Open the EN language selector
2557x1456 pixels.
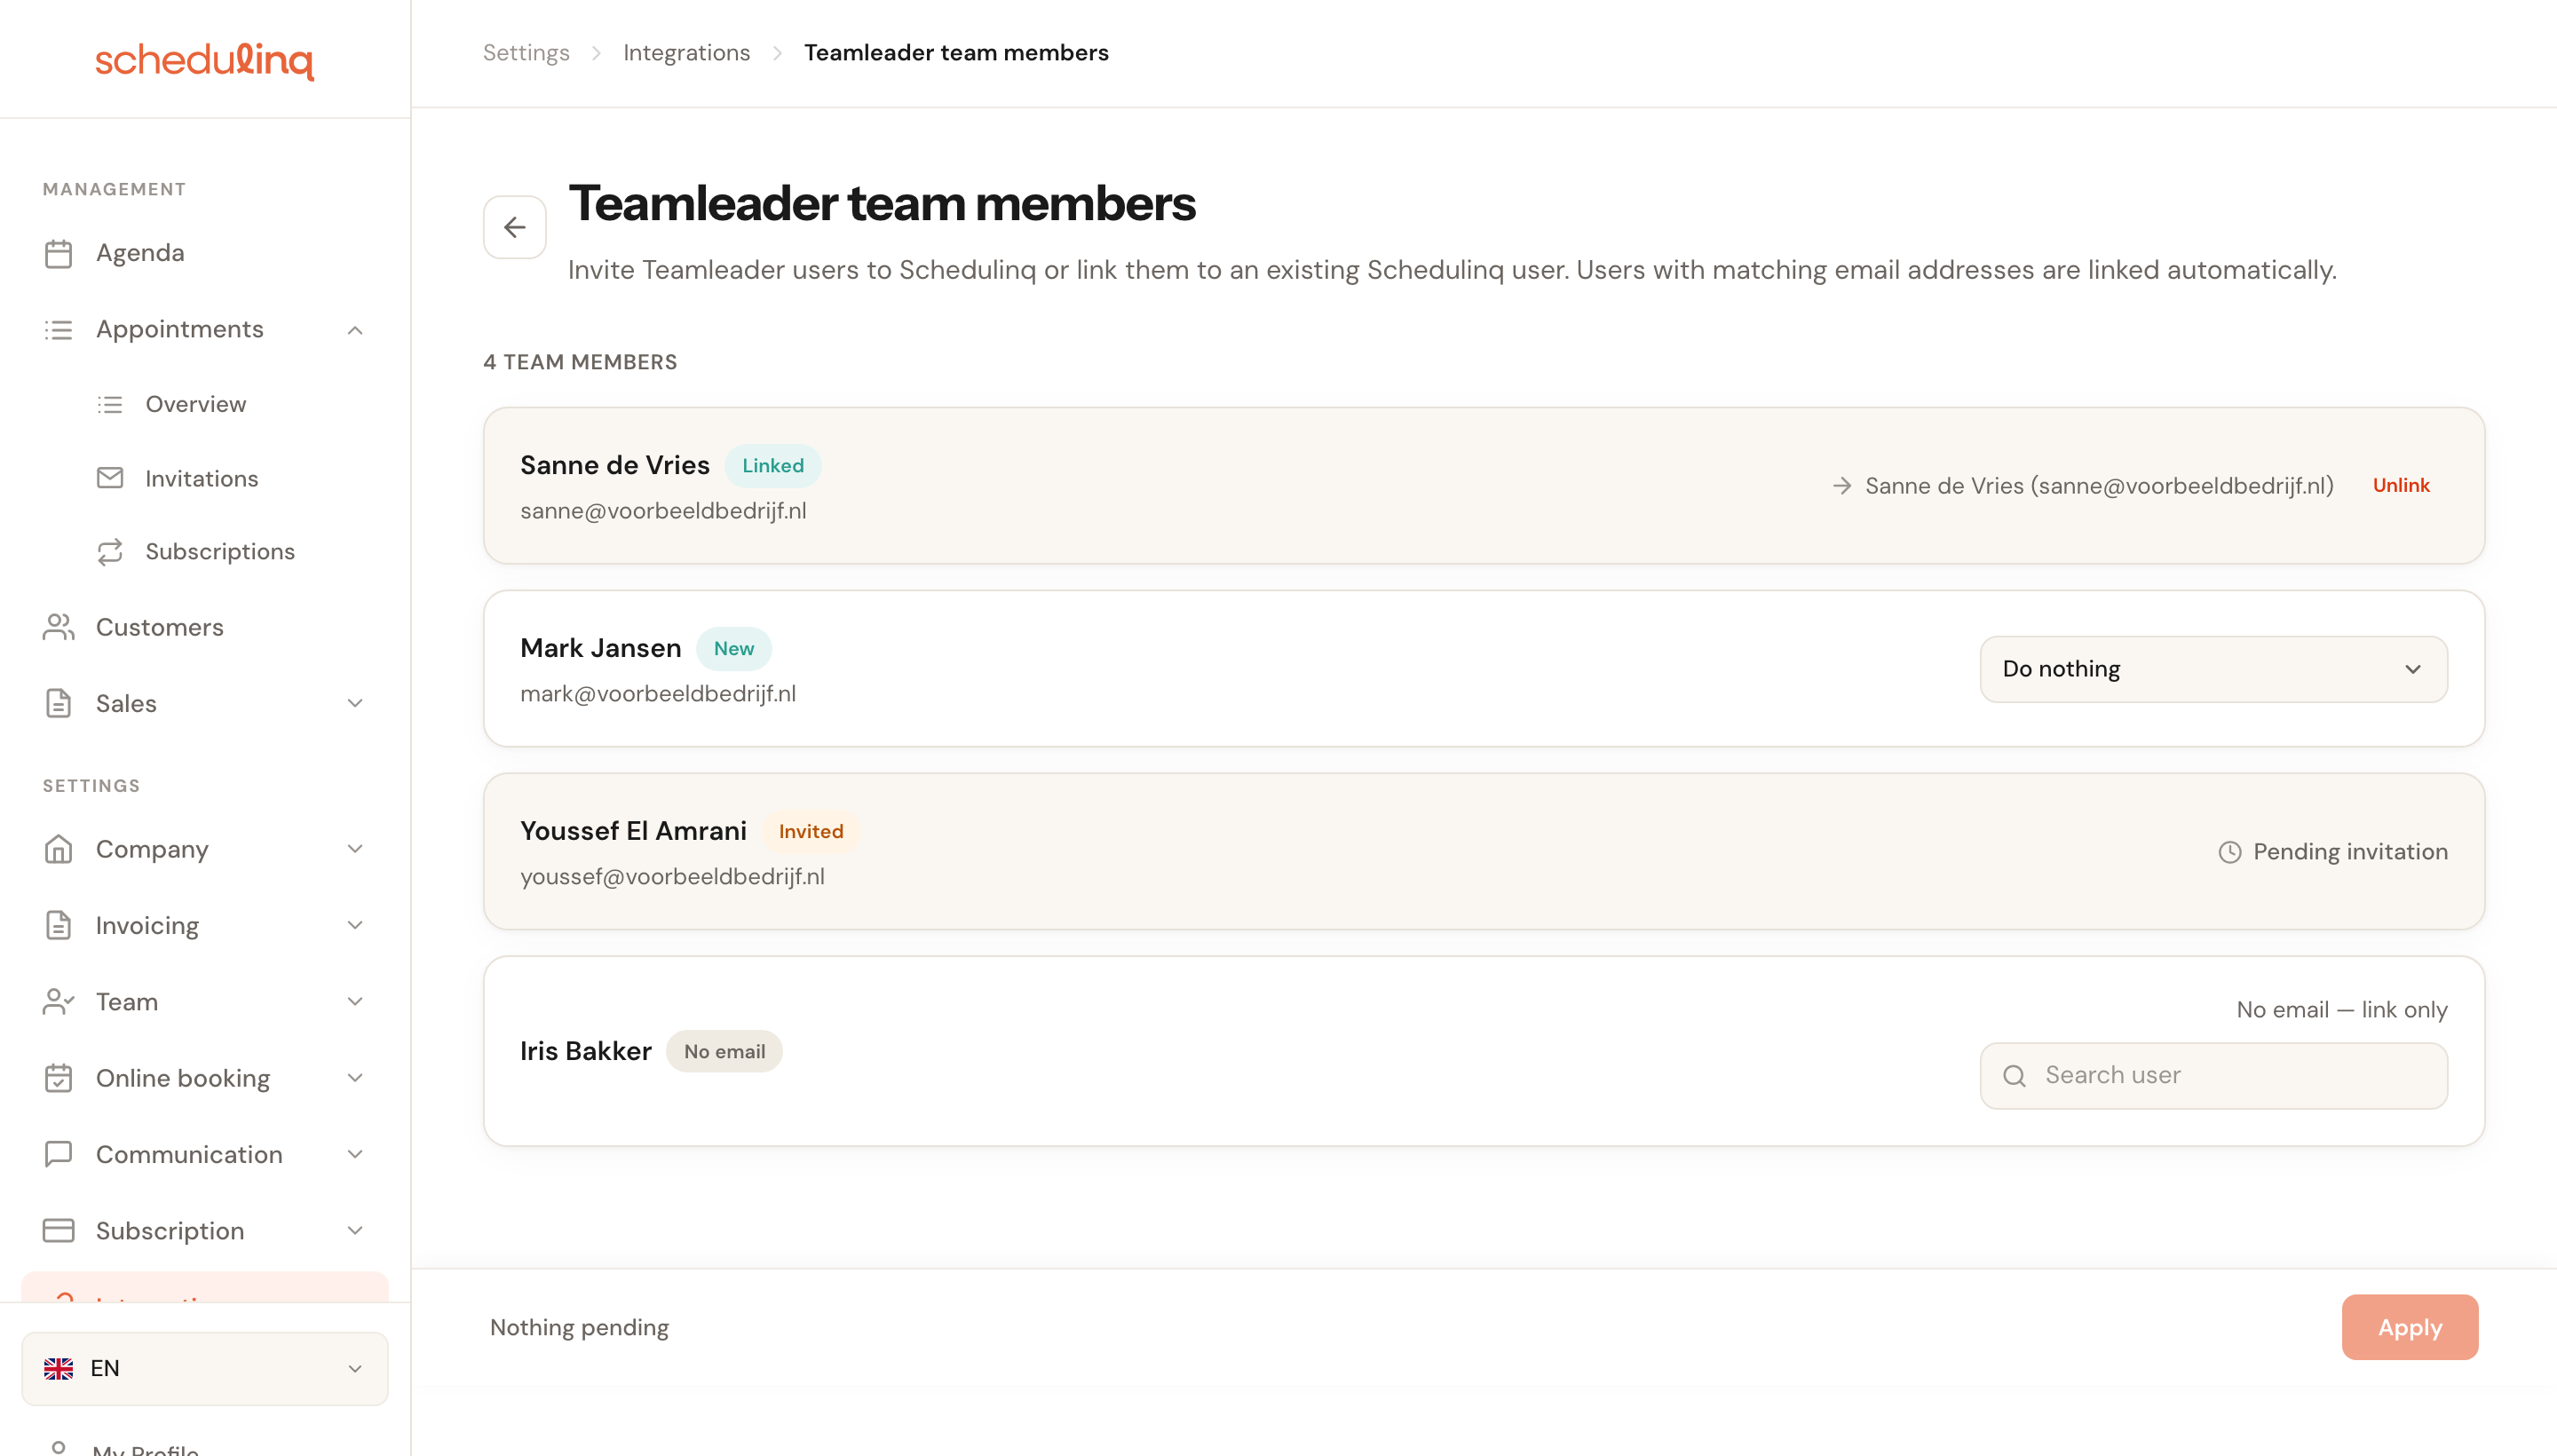pos(204,1369)
